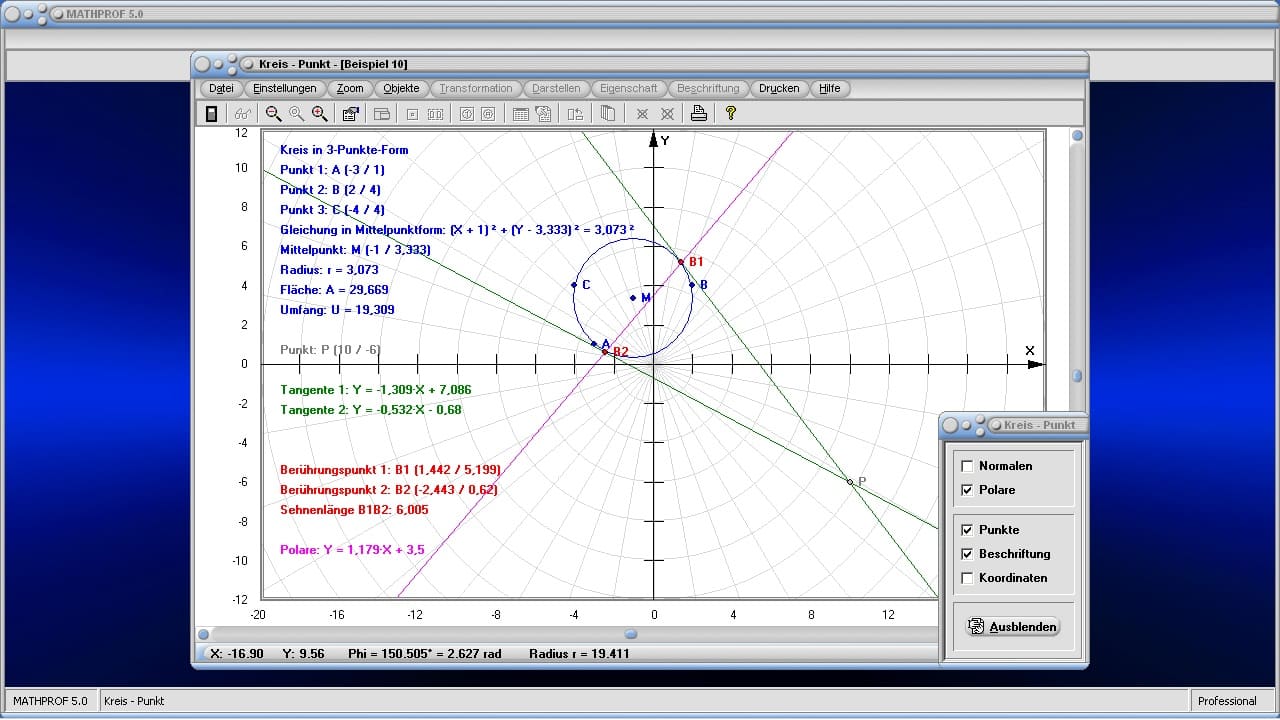1280x720 pixels.
Task: Click the reset zoom magnifier icon
Action: 296,114
